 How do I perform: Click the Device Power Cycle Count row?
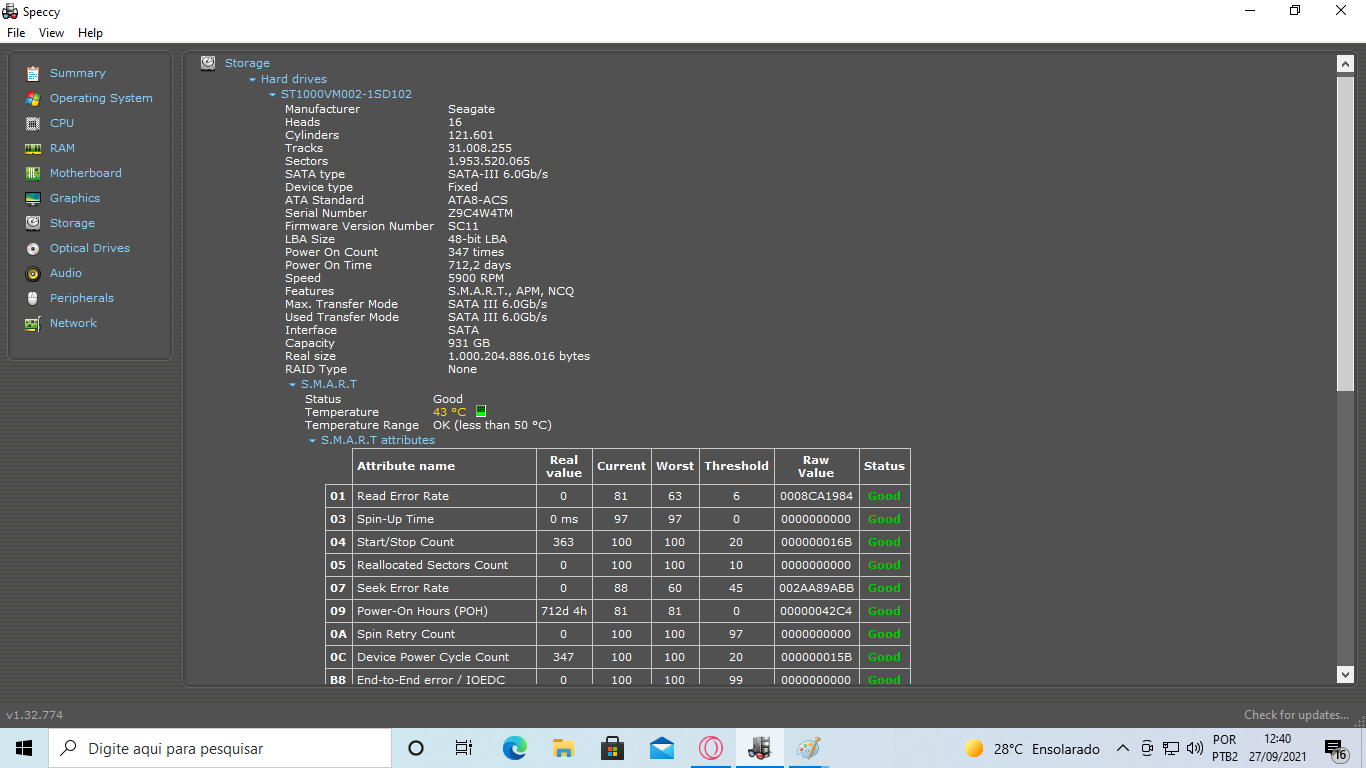click(618, 657)
